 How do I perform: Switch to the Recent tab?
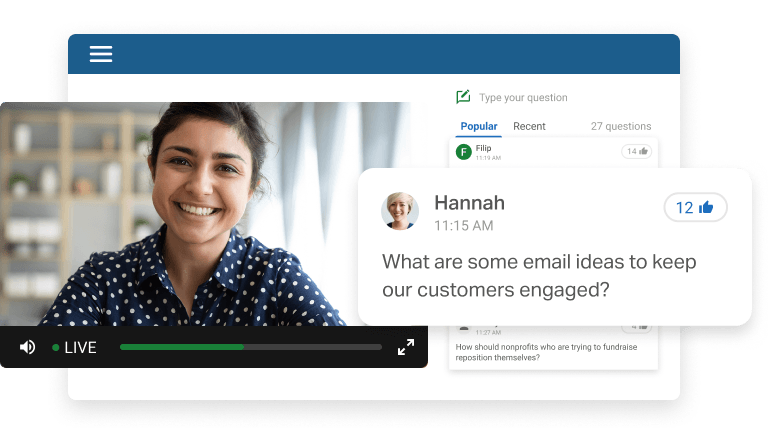[x=529, y=126]
